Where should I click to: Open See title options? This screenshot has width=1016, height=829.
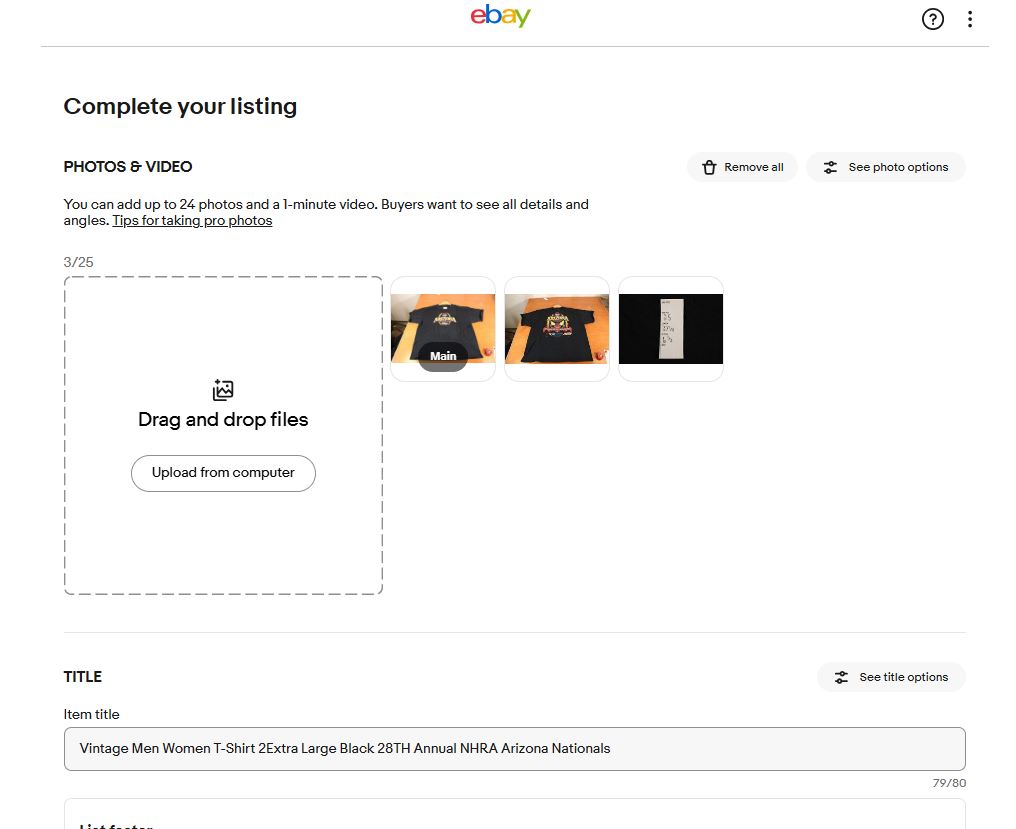(891, 677)
